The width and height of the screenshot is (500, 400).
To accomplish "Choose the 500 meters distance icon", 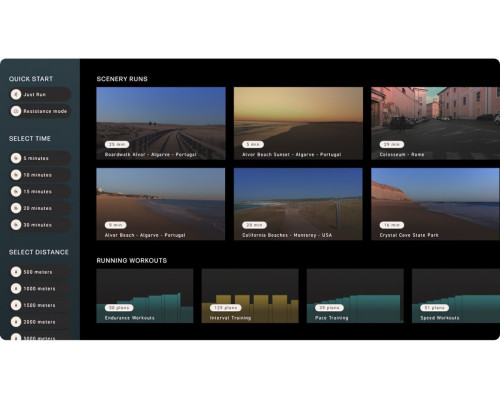I will click(x=16, y=272).
